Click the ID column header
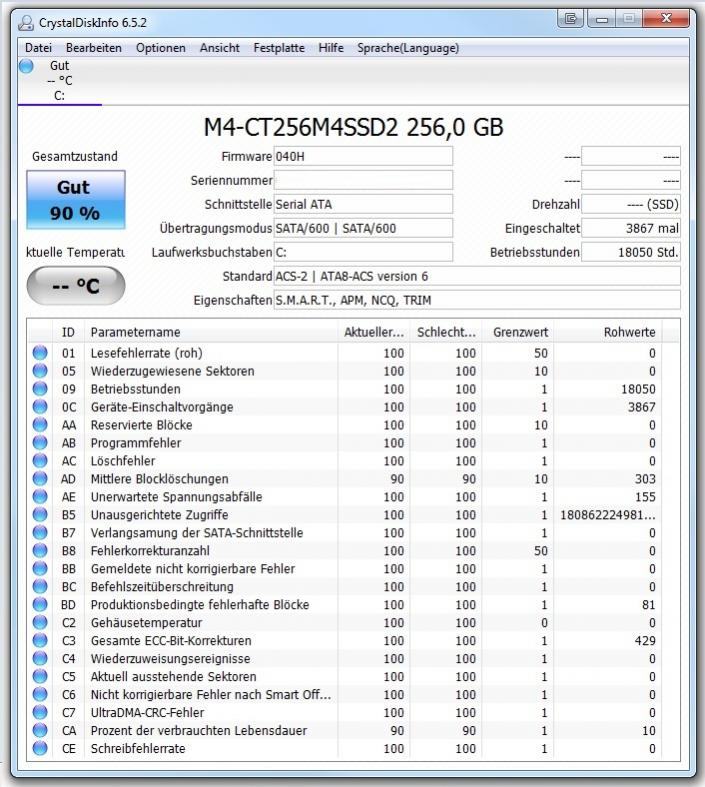 click(x=68, y=332)
